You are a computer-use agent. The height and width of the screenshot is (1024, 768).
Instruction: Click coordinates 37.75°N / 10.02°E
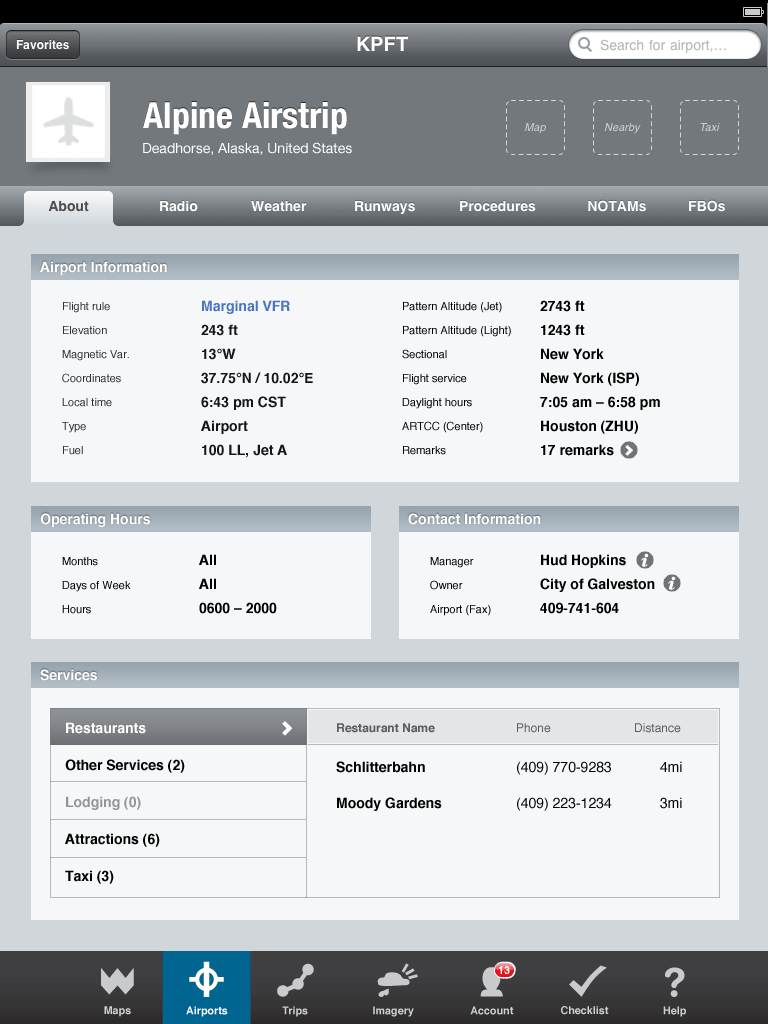pos(257,378)
